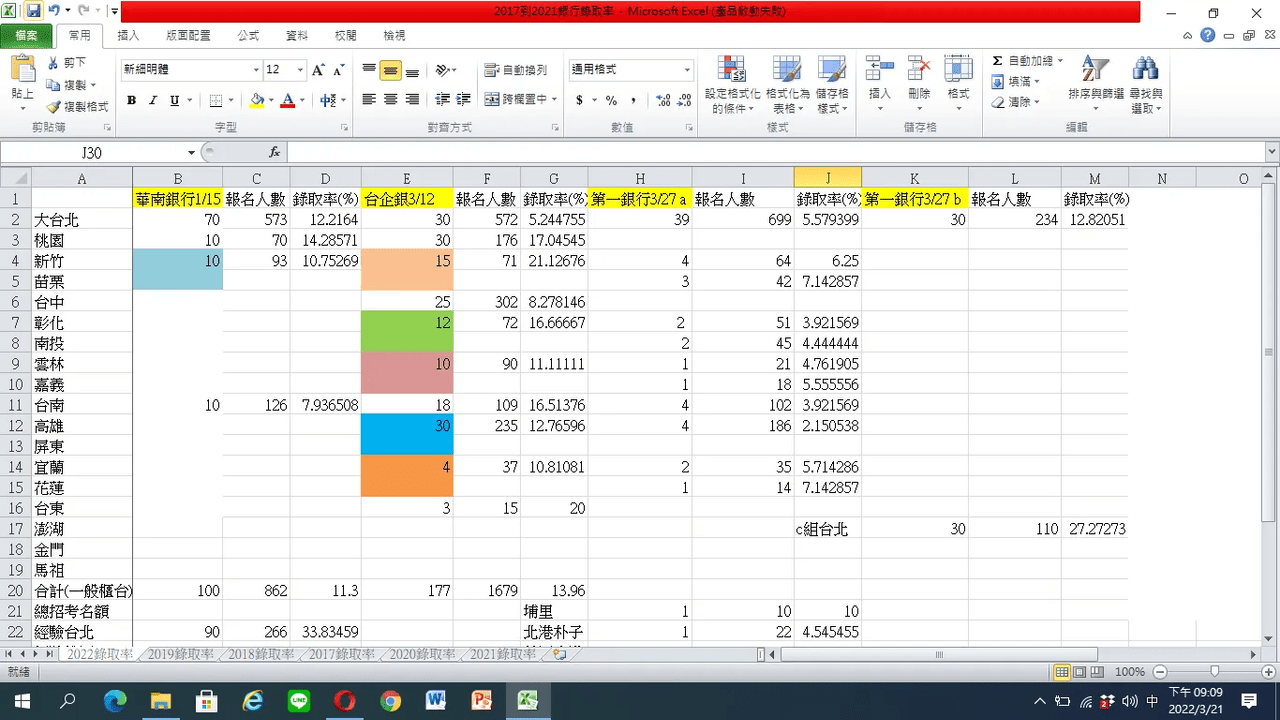Cut selection with 剪下
The width and height of the screenshot is (1280, 720).
coord(66,63)
